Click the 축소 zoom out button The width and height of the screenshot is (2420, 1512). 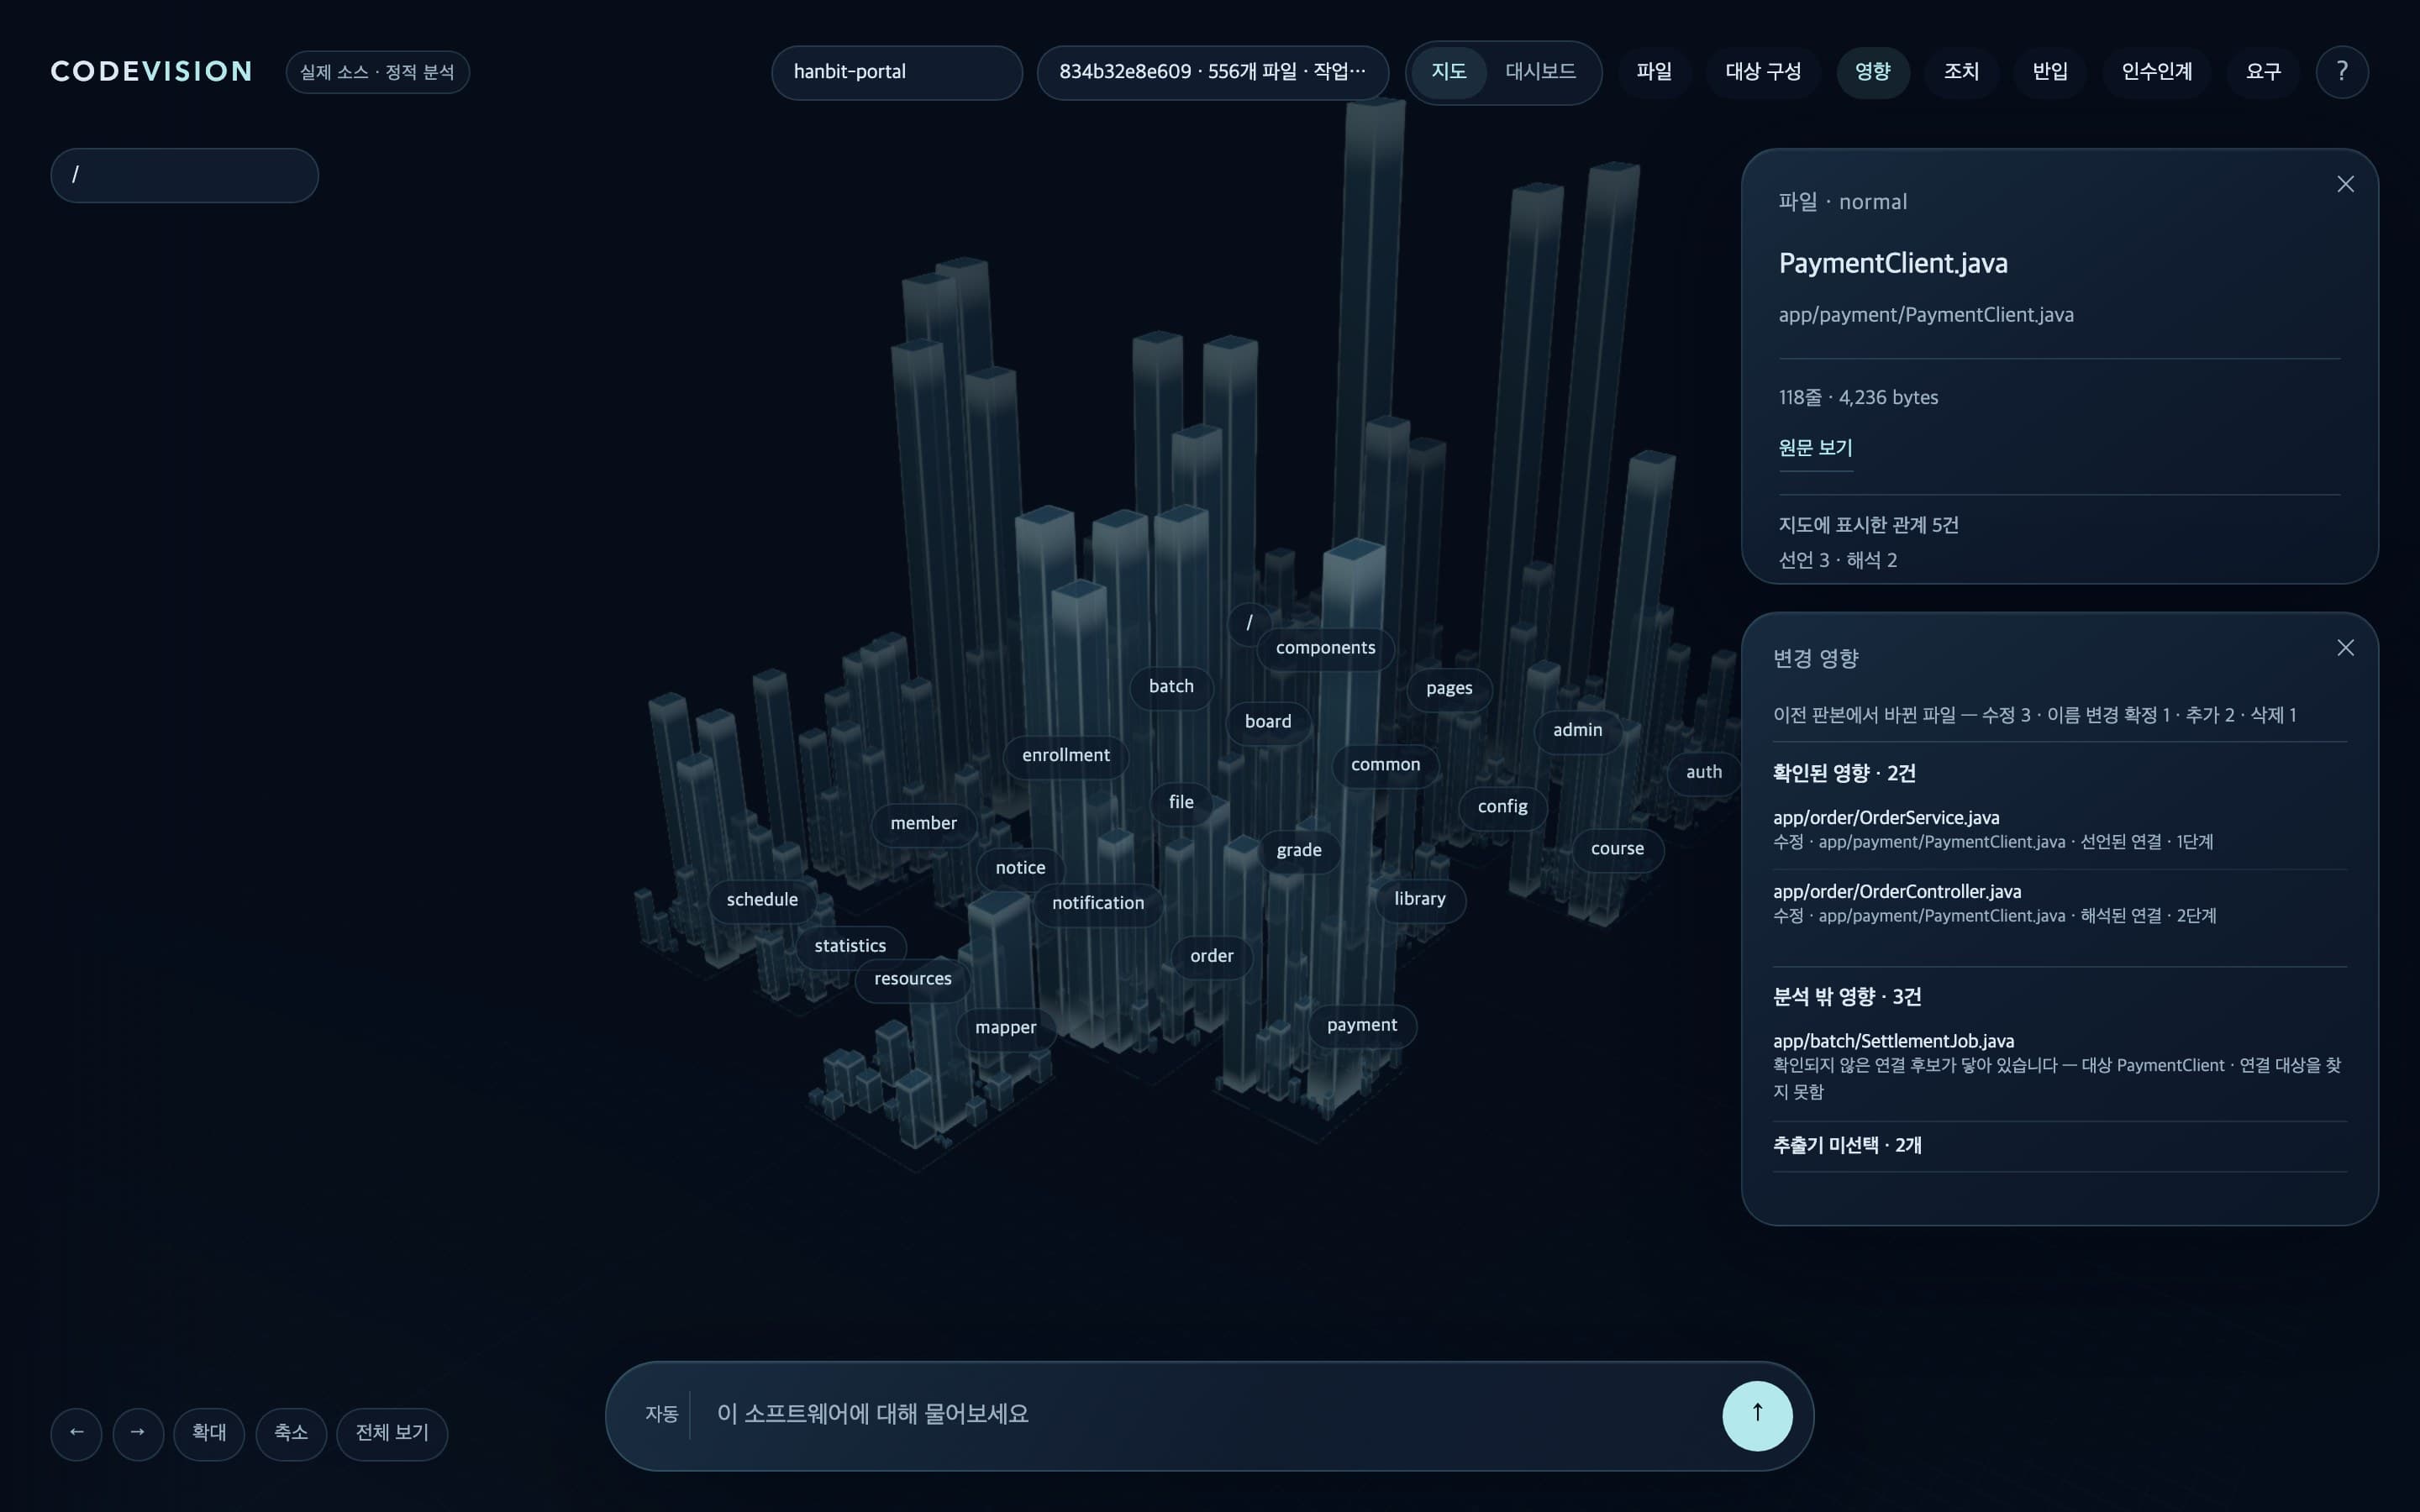pyautogui.click(x=291, y=1433)
